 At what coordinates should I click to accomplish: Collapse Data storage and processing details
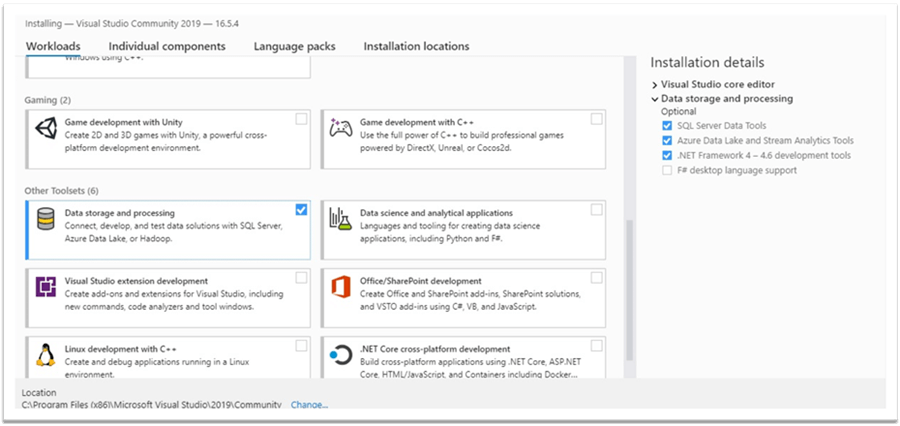click(655, 99)
